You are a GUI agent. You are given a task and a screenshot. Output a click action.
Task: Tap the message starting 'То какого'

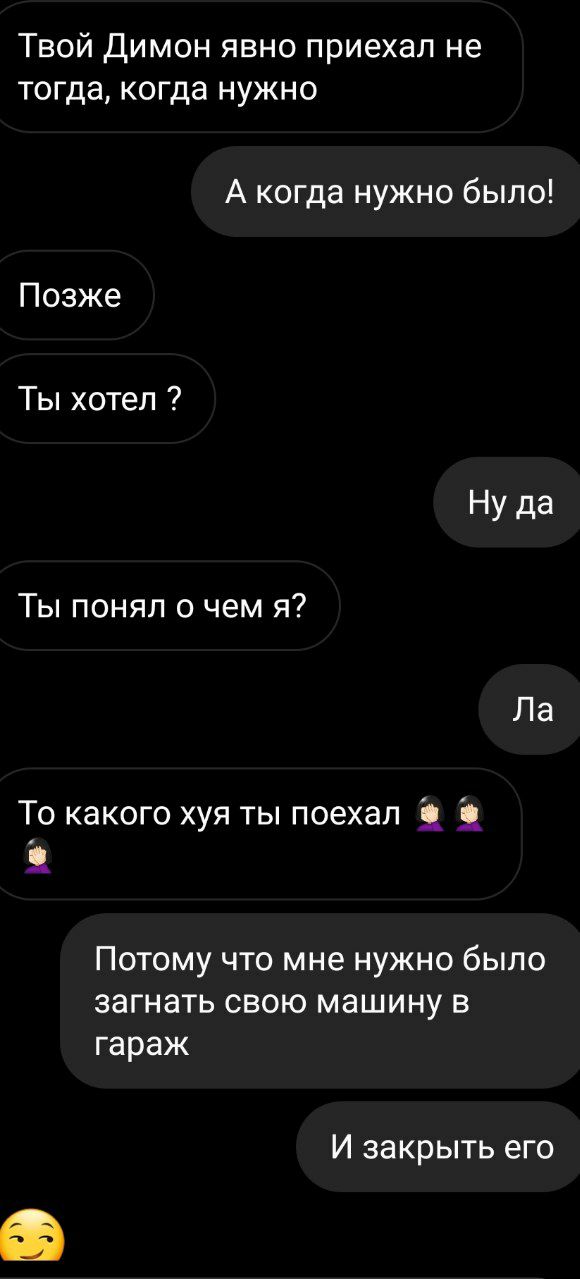(x=260, y=834)
